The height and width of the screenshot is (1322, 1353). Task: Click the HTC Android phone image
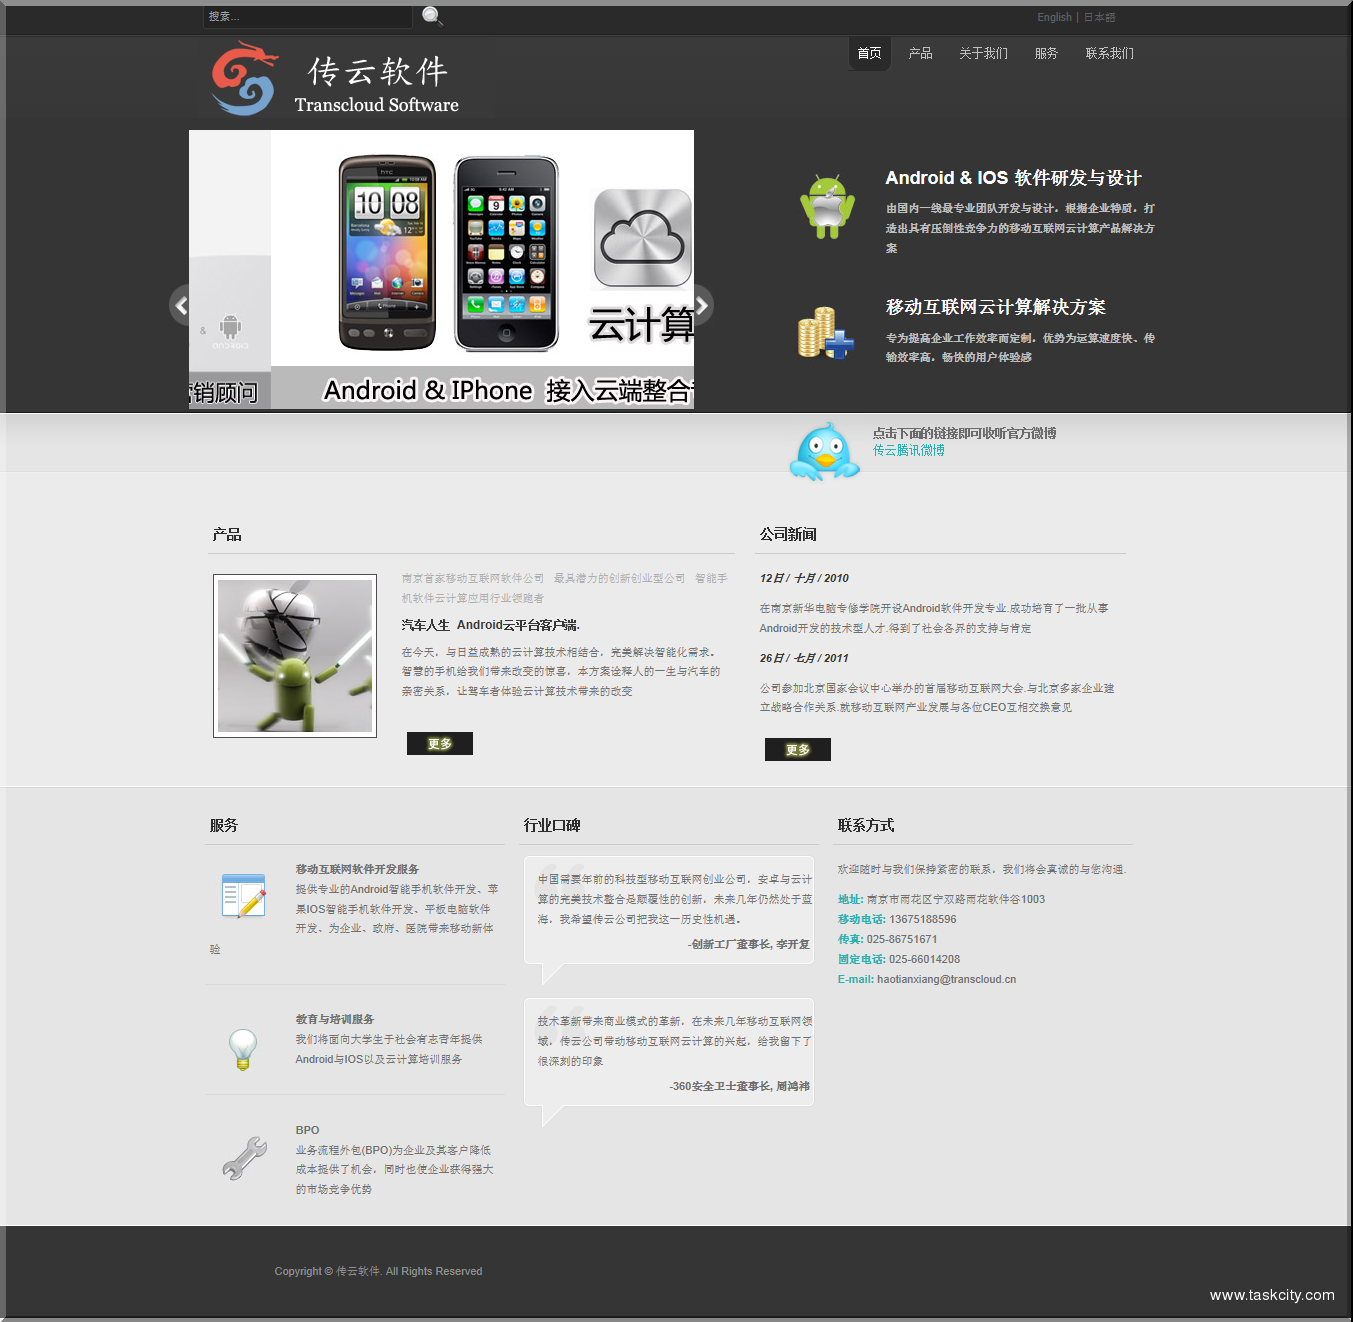(387, 252)
